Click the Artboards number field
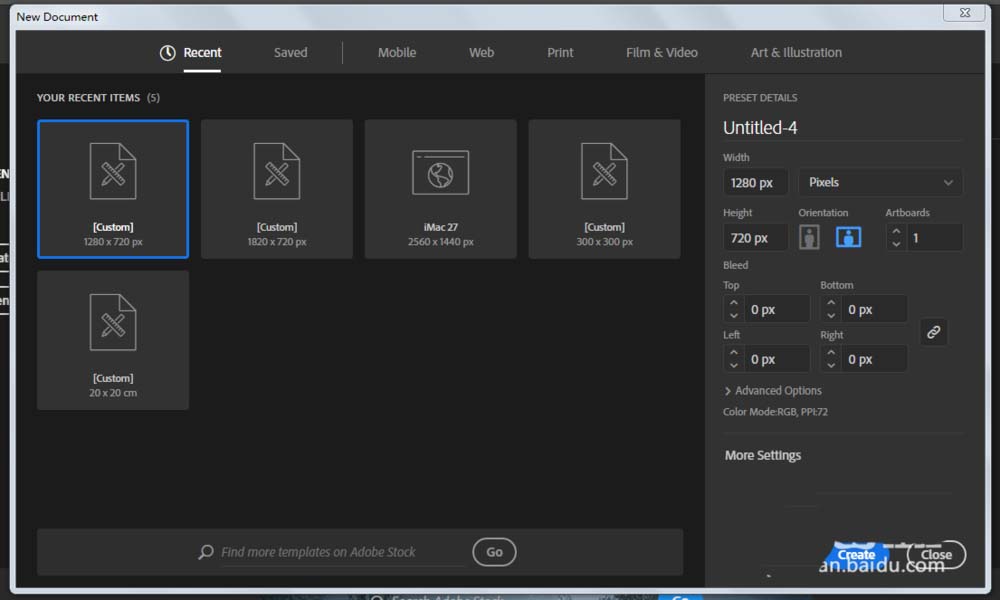 point(934,238)
